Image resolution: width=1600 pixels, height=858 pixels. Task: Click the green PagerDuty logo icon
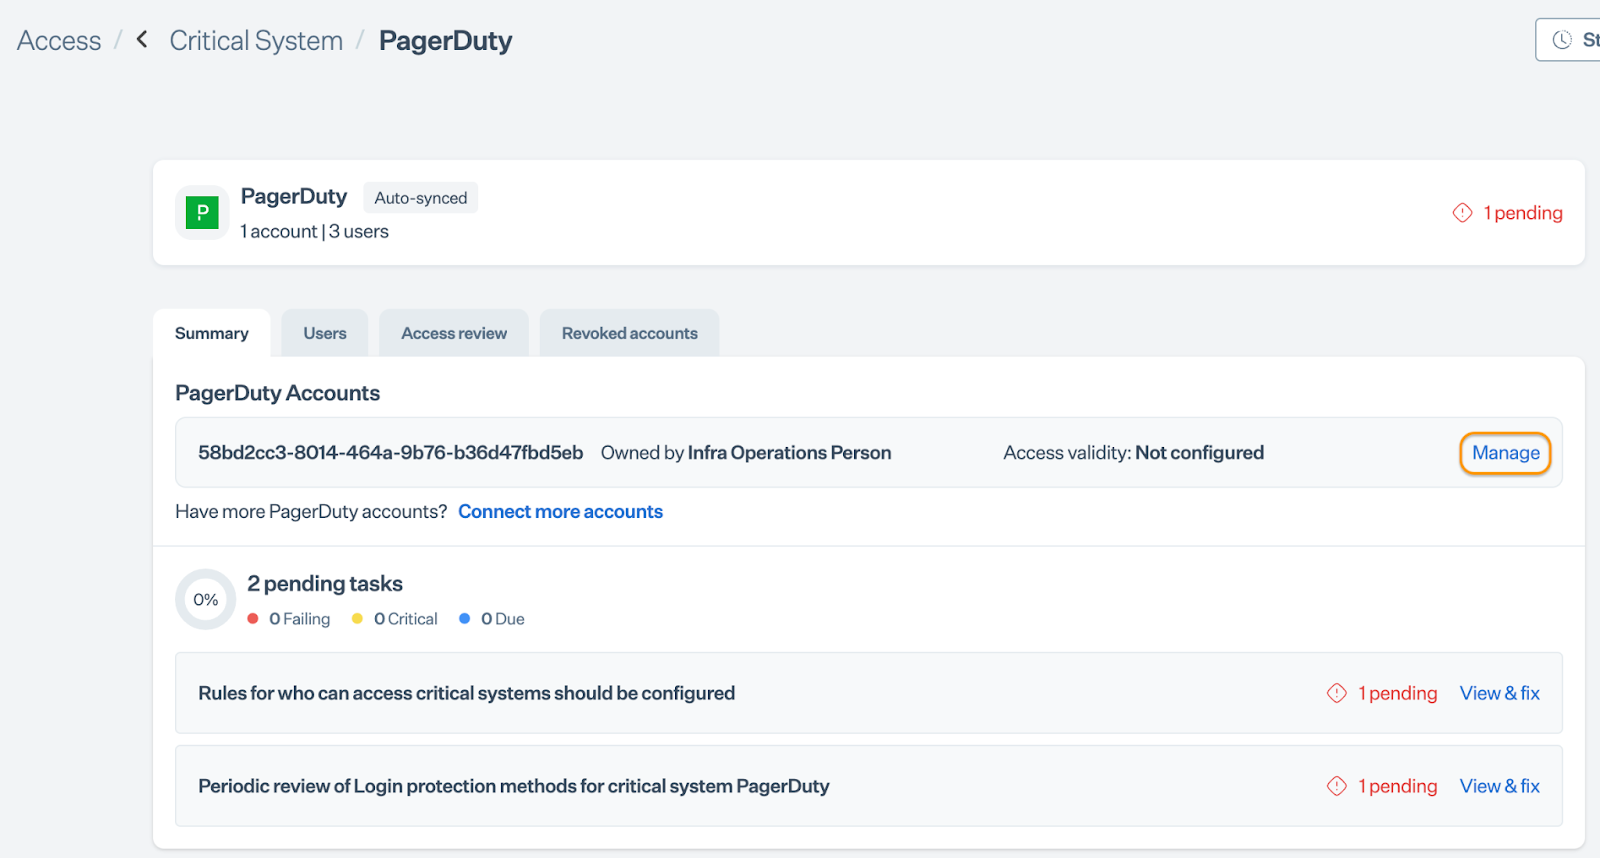point(202,212)
